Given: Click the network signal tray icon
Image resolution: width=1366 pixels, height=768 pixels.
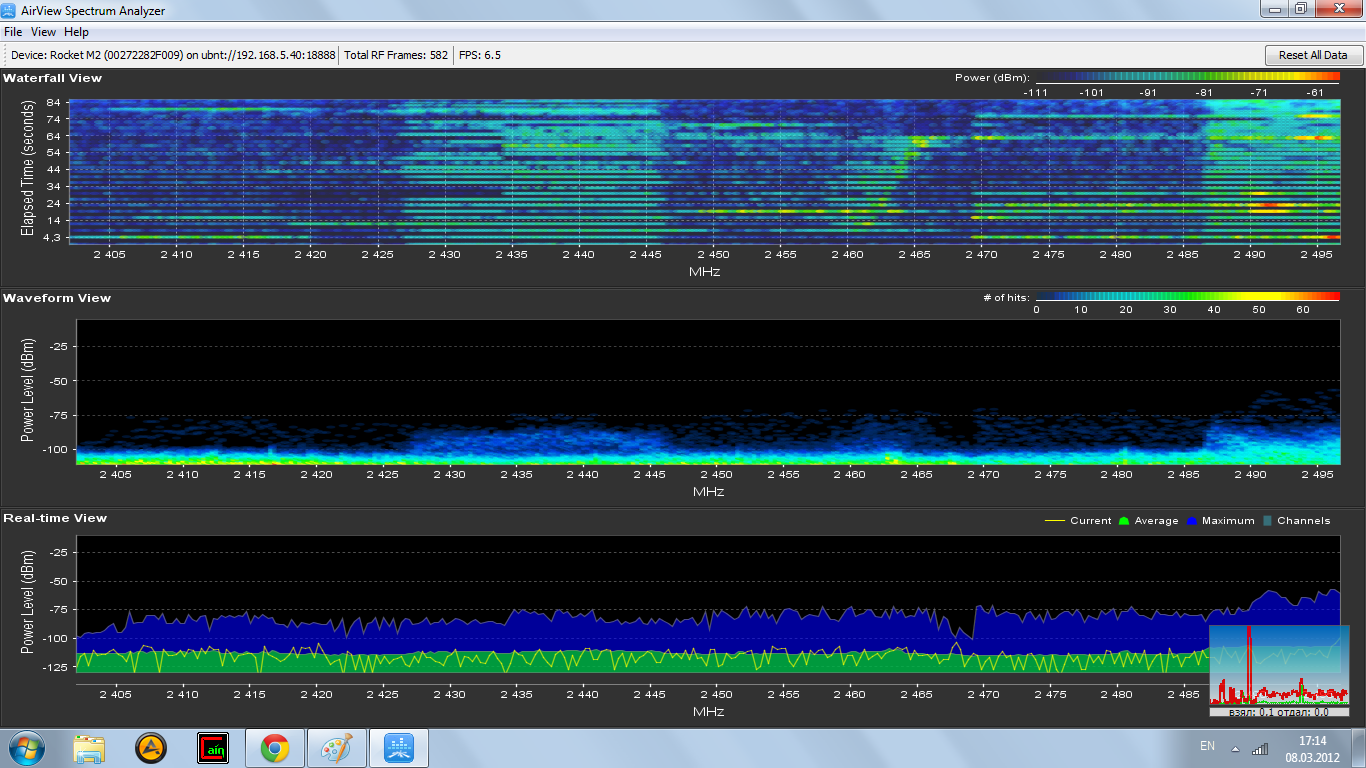Looking at the screenshot, I should point(1260,747).
